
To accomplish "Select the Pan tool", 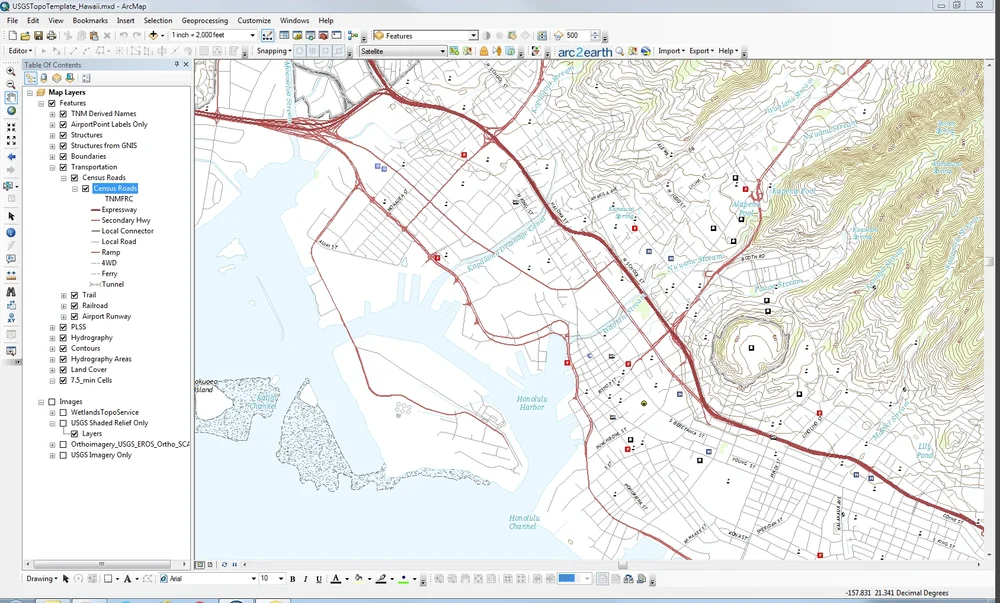I will tap(11, 99).
